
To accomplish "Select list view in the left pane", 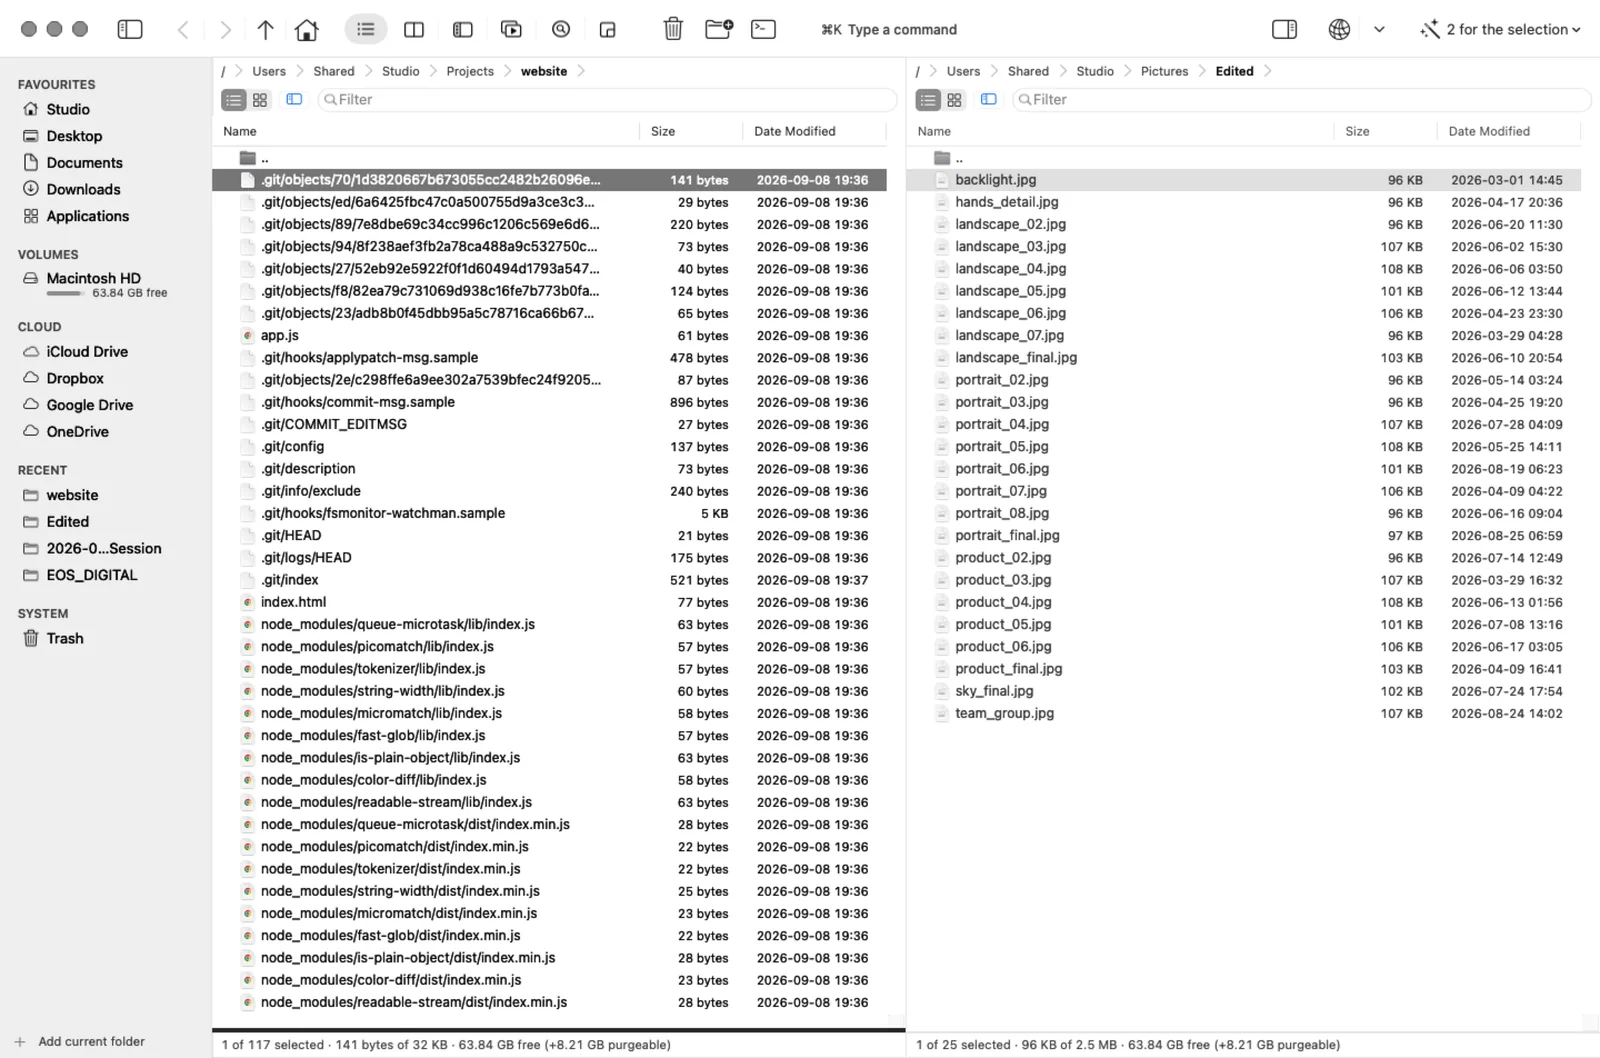I will pos(234,100).
